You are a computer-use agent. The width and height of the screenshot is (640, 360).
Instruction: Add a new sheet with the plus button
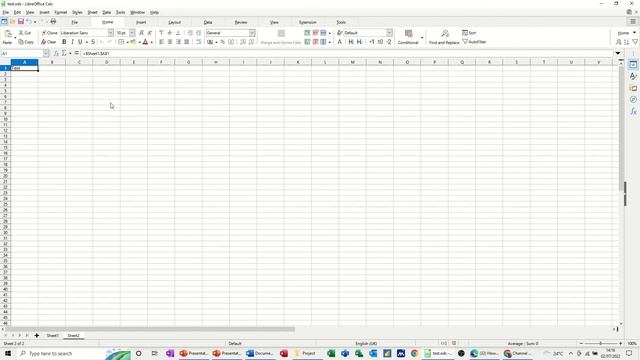(x=37, y=336)
